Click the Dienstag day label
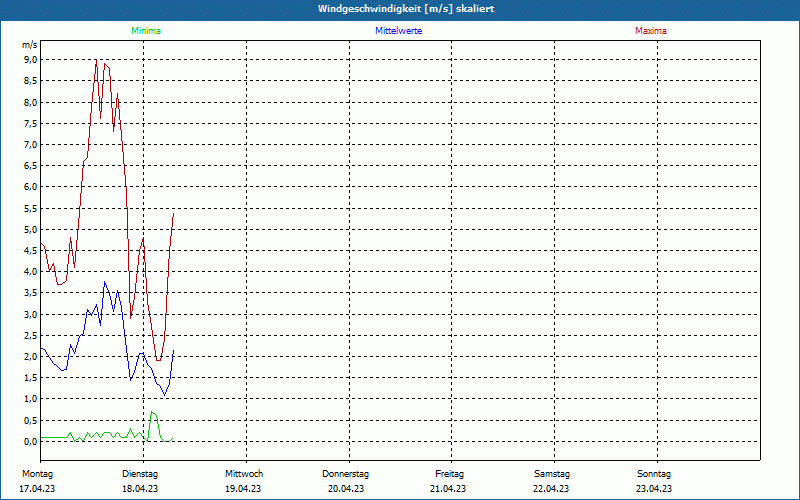 pos(140,474)
